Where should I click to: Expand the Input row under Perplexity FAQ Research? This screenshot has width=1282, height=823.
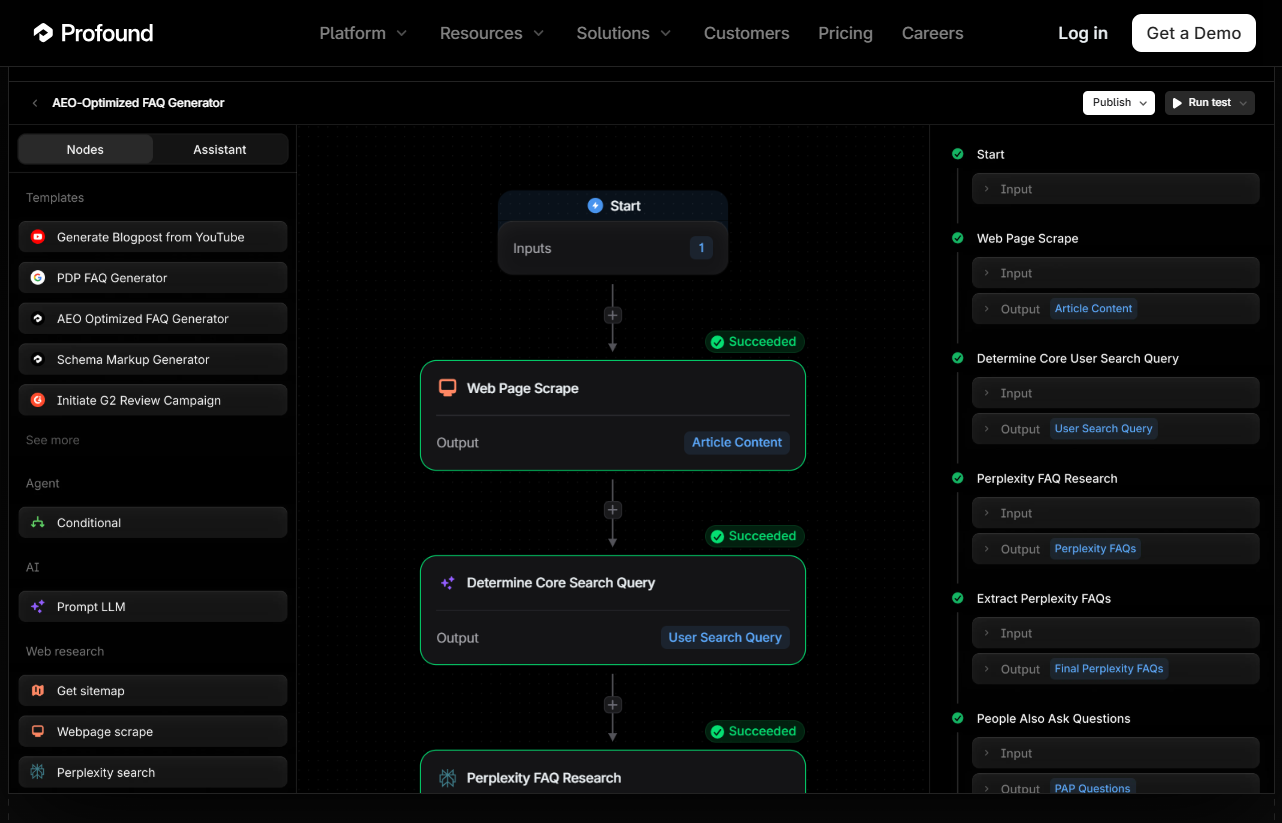(x=1116, y=513)
